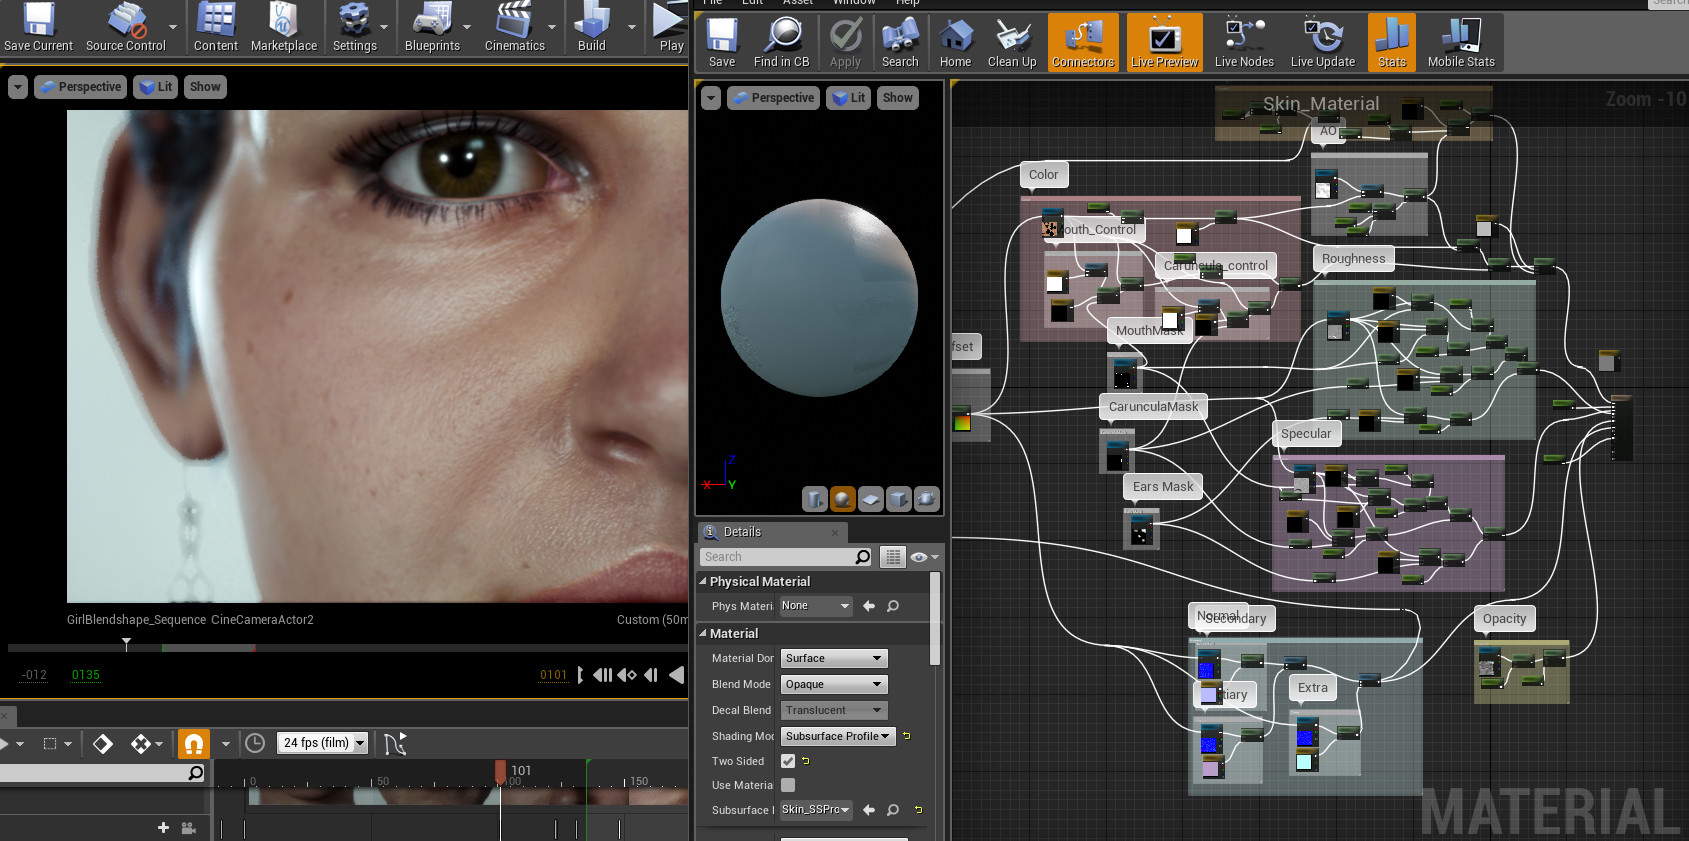
Task: Open 24 fps (film) frame rate dropdown
Action: 323,743
